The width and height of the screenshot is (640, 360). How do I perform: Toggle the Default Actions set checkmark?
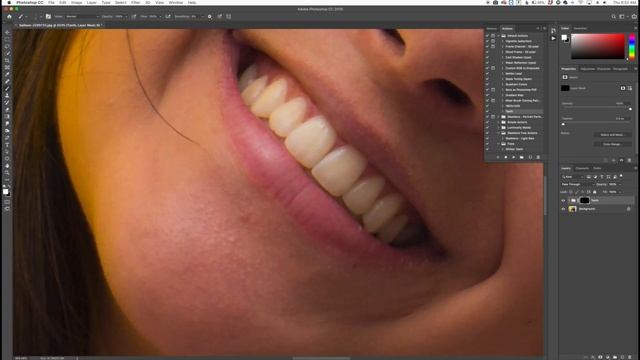click(487, 36)
